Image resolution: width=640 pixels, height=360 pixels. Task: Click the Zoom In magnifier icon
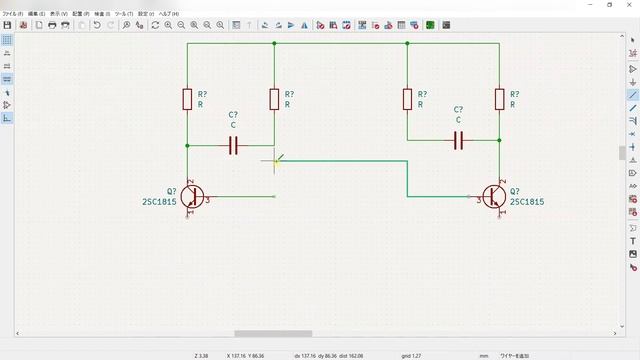click(x=168, y=25)
